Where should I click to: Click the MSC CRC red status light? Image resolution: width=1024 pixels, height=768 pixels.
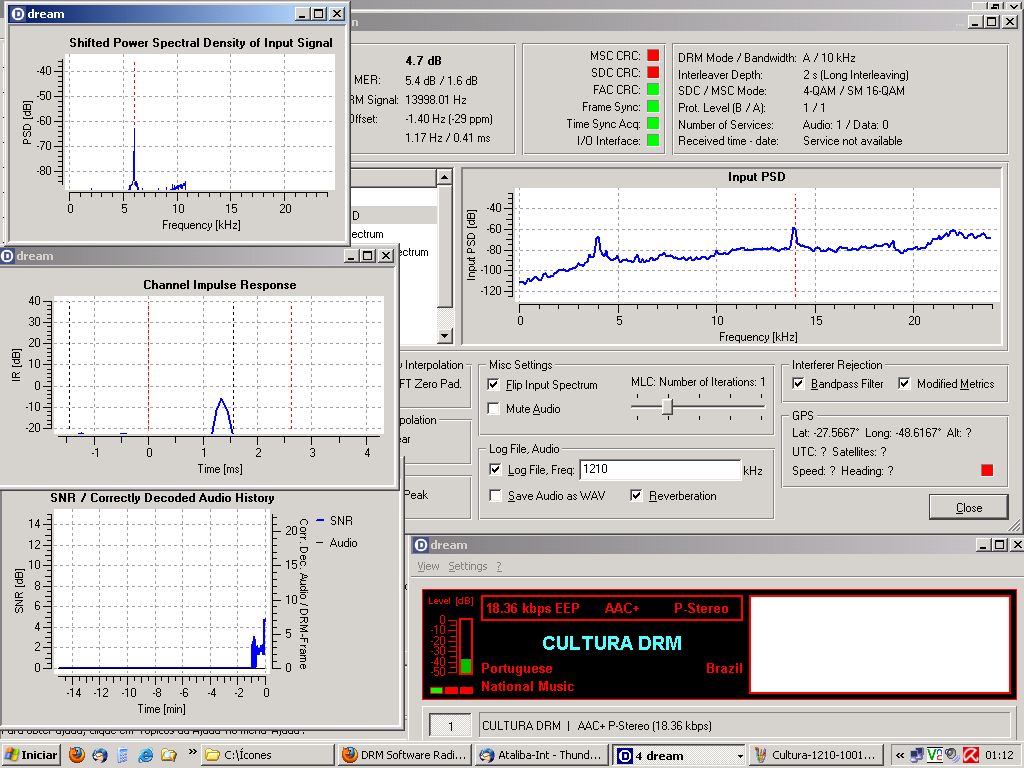(x=653, y=56)
